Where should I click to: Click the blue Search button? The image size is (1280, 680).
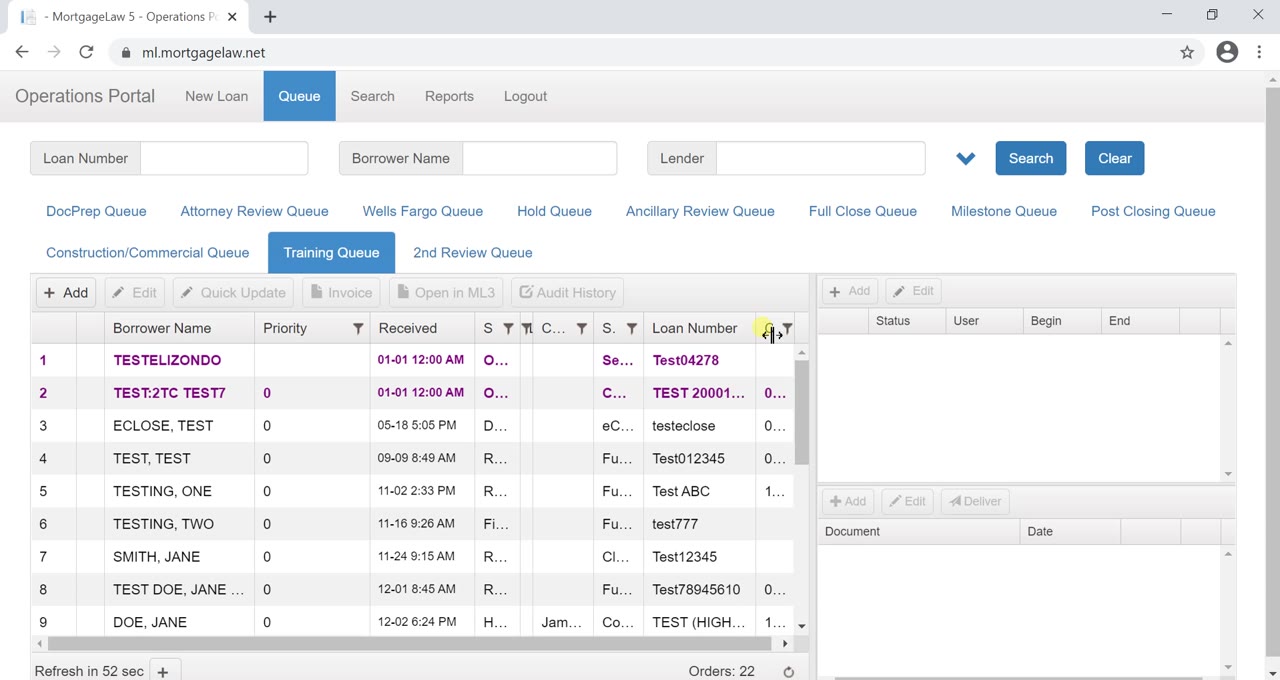coord(1030,159)
